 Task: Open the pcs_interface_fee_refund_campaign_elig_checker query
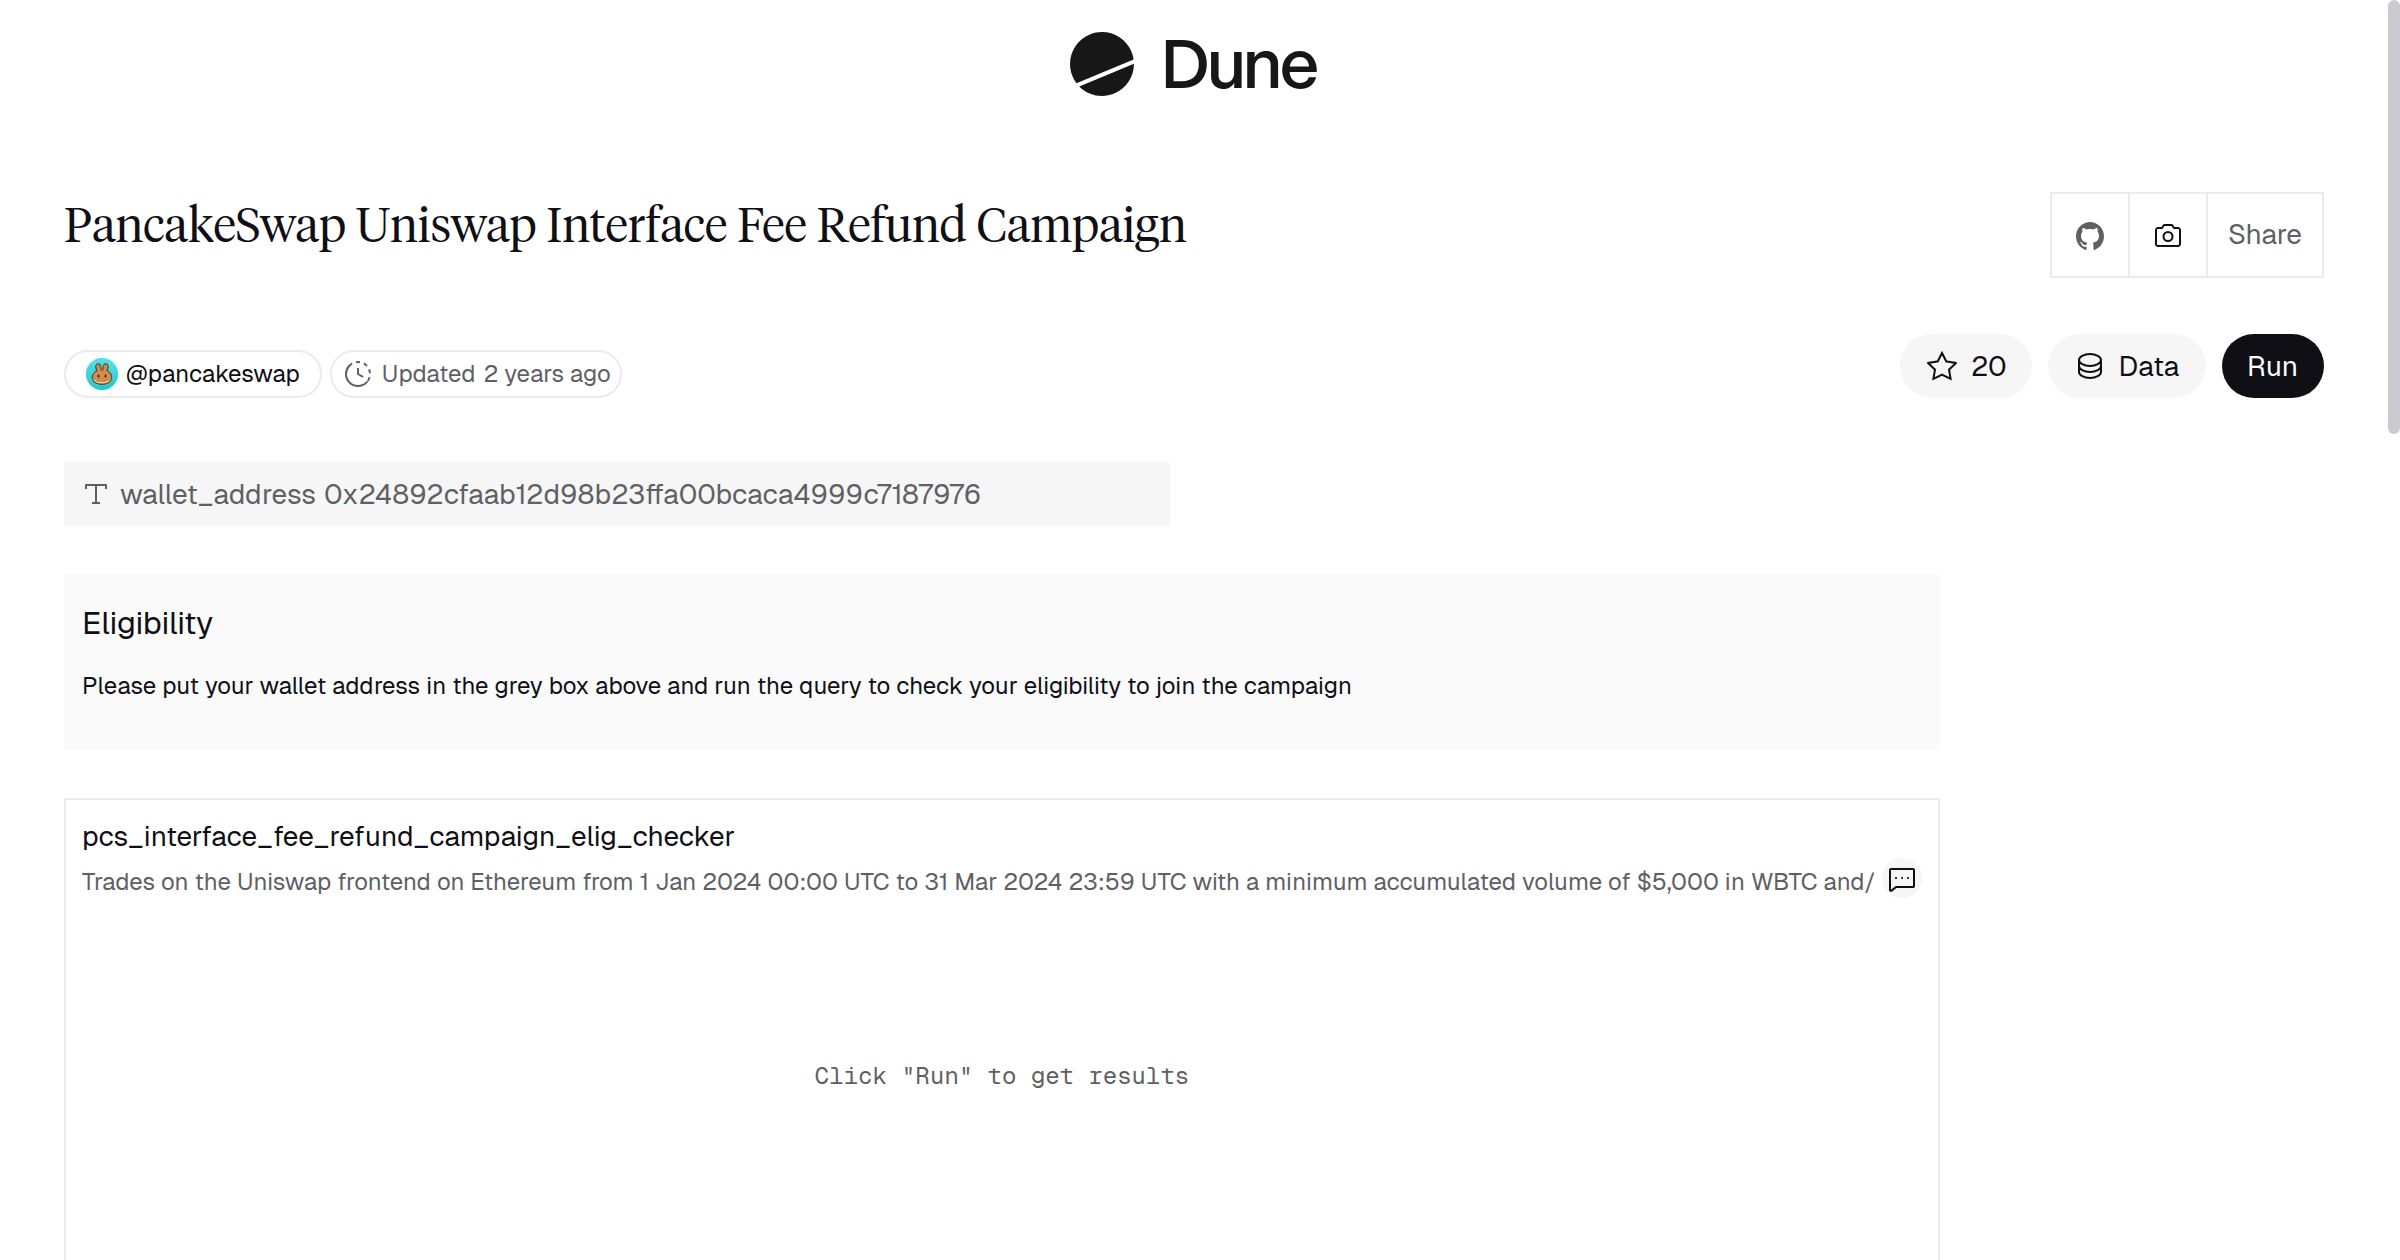click(x=408, y=836)
